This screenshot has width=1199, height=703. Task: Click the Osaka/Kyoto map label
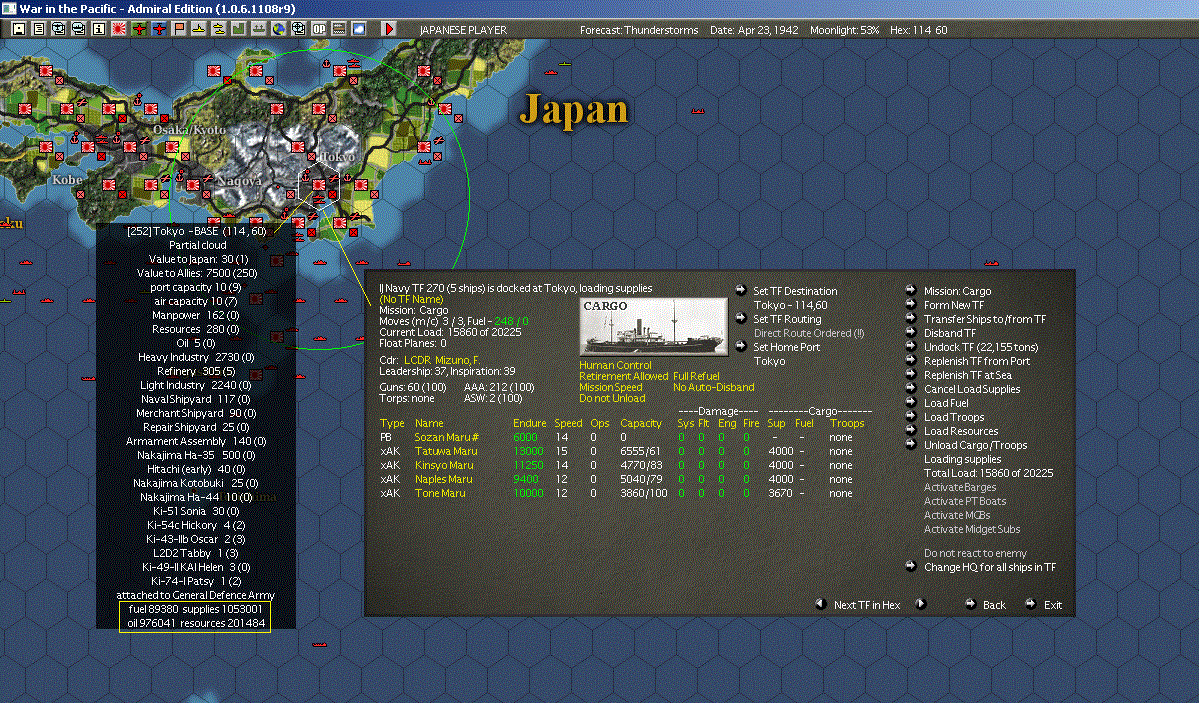click(x=189, y=129)
